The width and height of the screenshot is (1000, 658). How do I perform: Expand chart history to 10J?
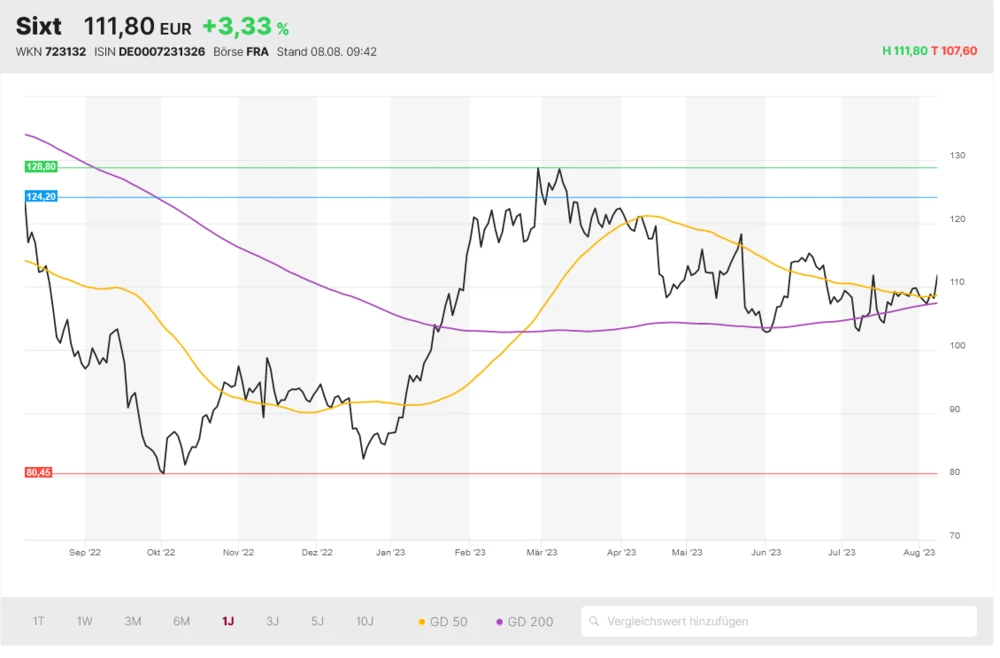click(365, 621)
